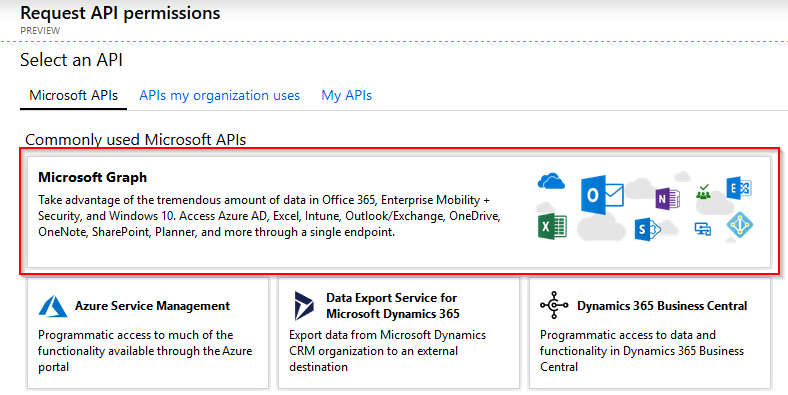Open the APIs my organization uses tab

[x=220, y=95]
